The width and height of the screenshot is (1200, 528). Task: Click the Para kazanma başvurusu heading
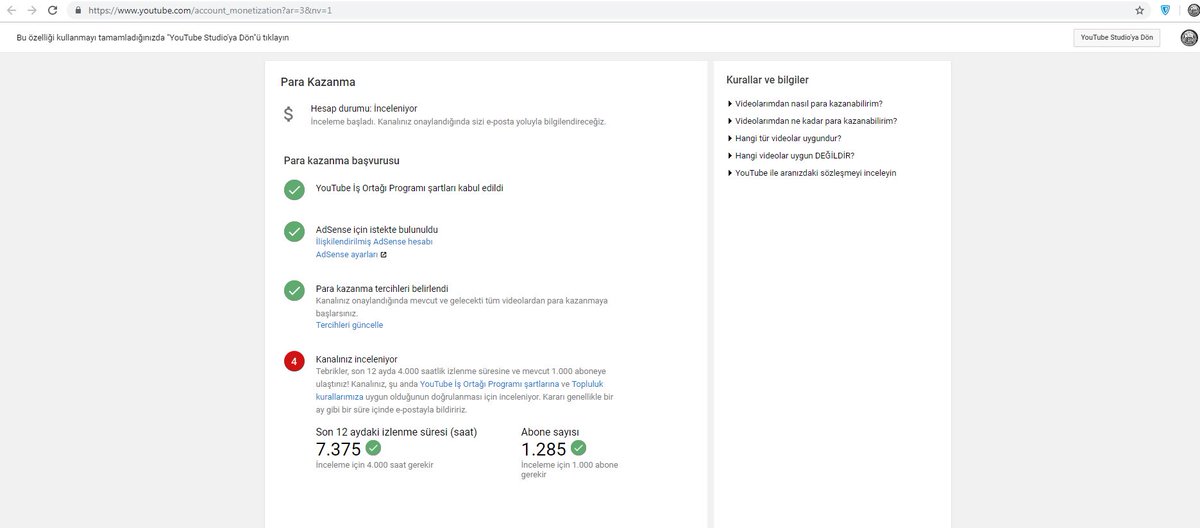point(343,160)
